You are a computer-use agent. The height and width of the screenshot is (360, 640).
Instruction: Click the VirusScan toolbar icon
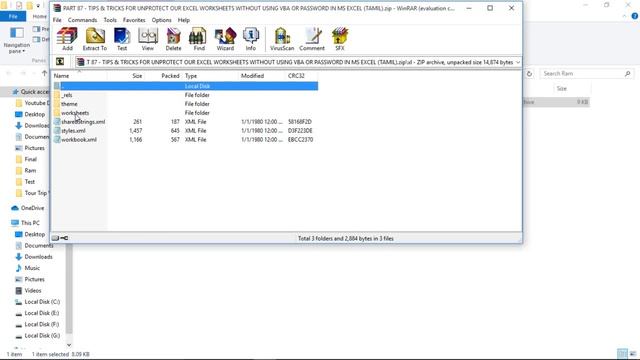click(x=282, y=39)
